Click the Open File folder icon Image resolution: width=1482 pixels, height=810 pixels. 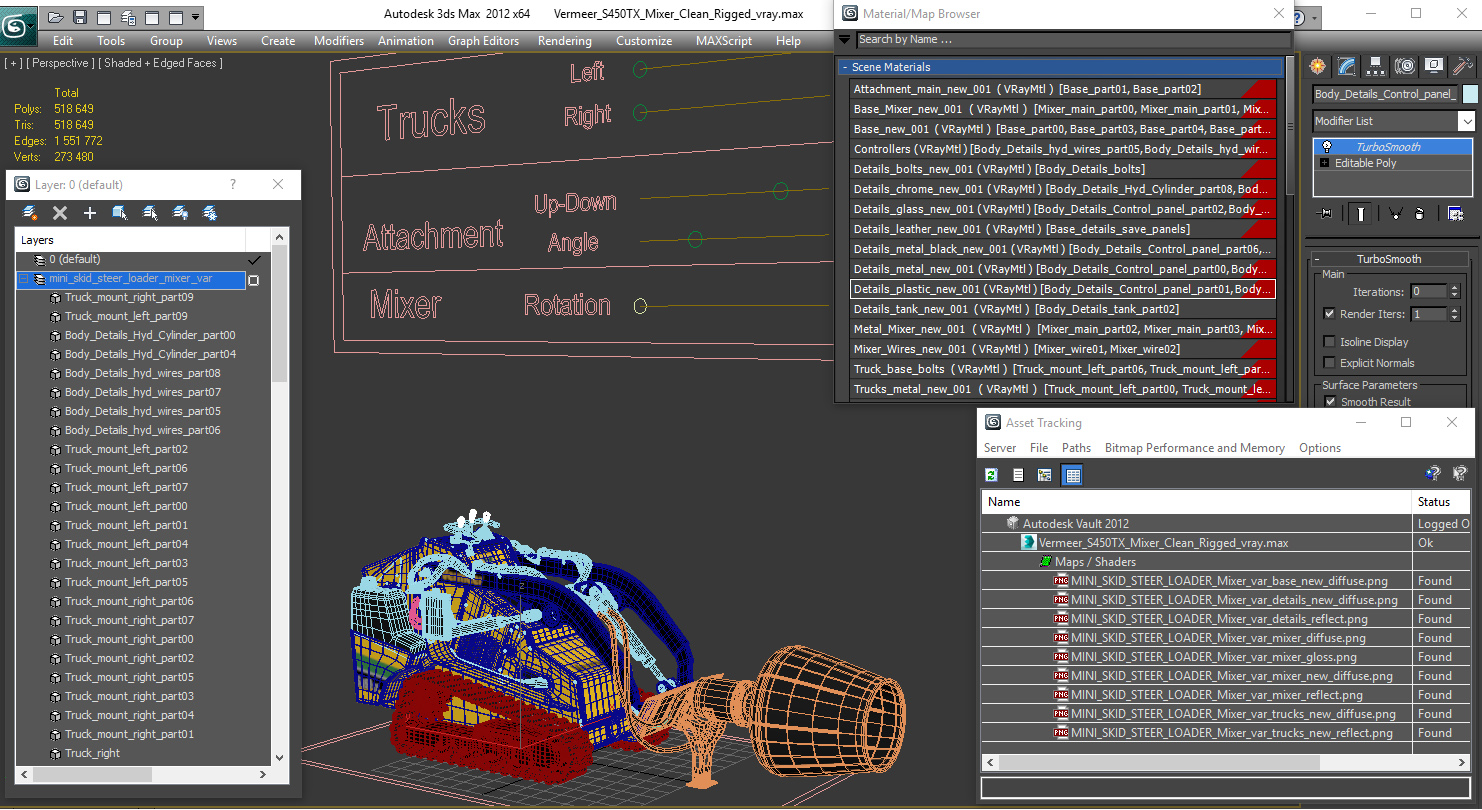pos(56,17)
